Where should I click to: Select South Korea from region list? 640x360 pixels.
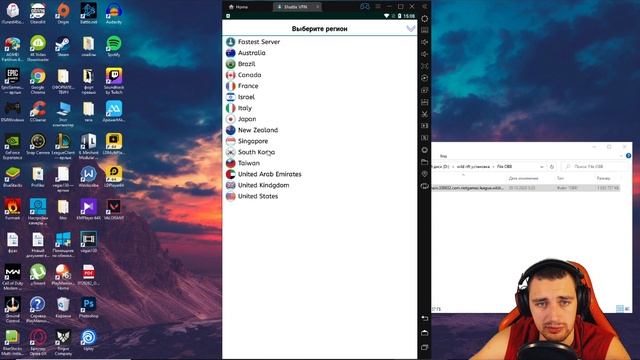click(x=320, y=152)
